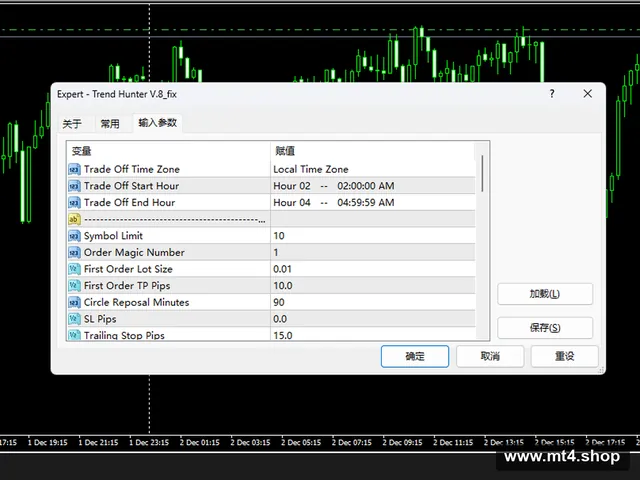640x480 pixels.
Task: Click the '2 Dec 09:15' chart time label
Action: [x=402, y=442]
